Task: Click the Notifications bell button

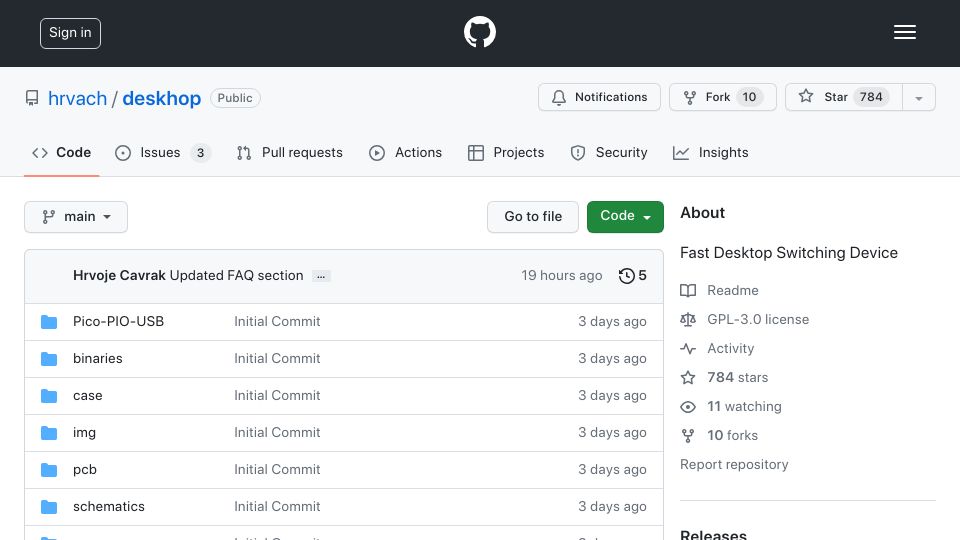Action: click(x=599, y=97)
